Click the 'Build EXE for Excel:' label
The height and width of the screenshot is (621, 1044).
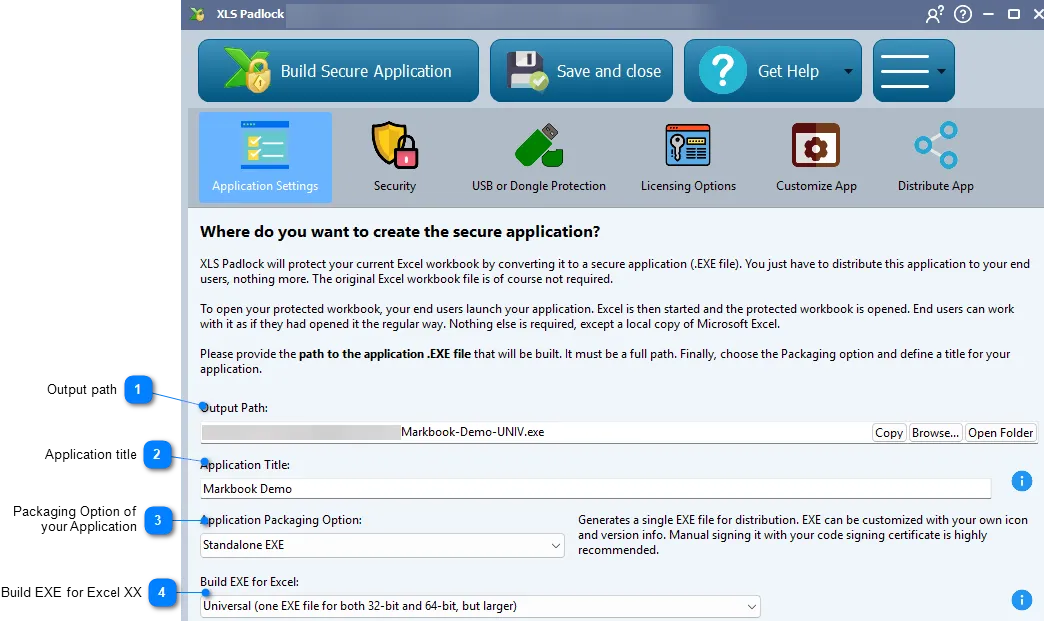pyautogui.click(x=250, y=582)
